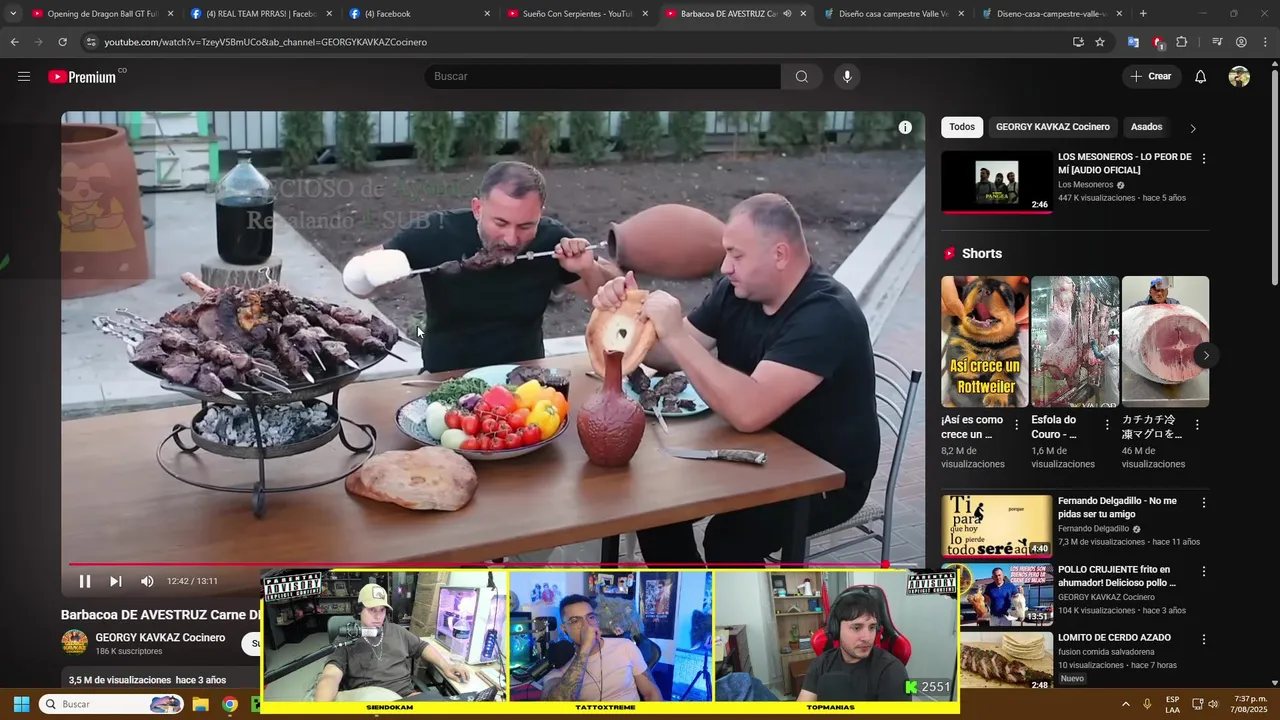Screen dimensions: 1280x720
Task: Start voice search with microphone icon
Action: [847, 76]
